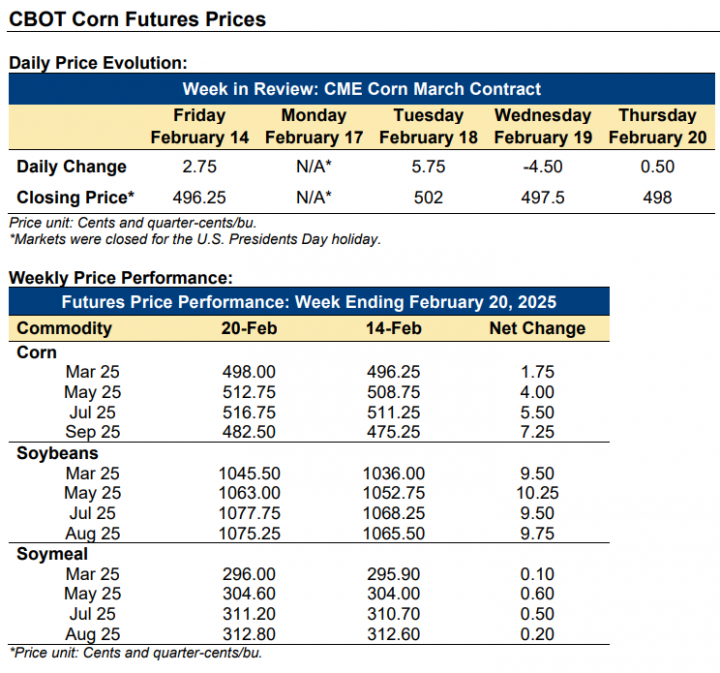Click the Net Change column header
Image resolution: width=720 pixels, height=673 pixels.
click(537, 328)
